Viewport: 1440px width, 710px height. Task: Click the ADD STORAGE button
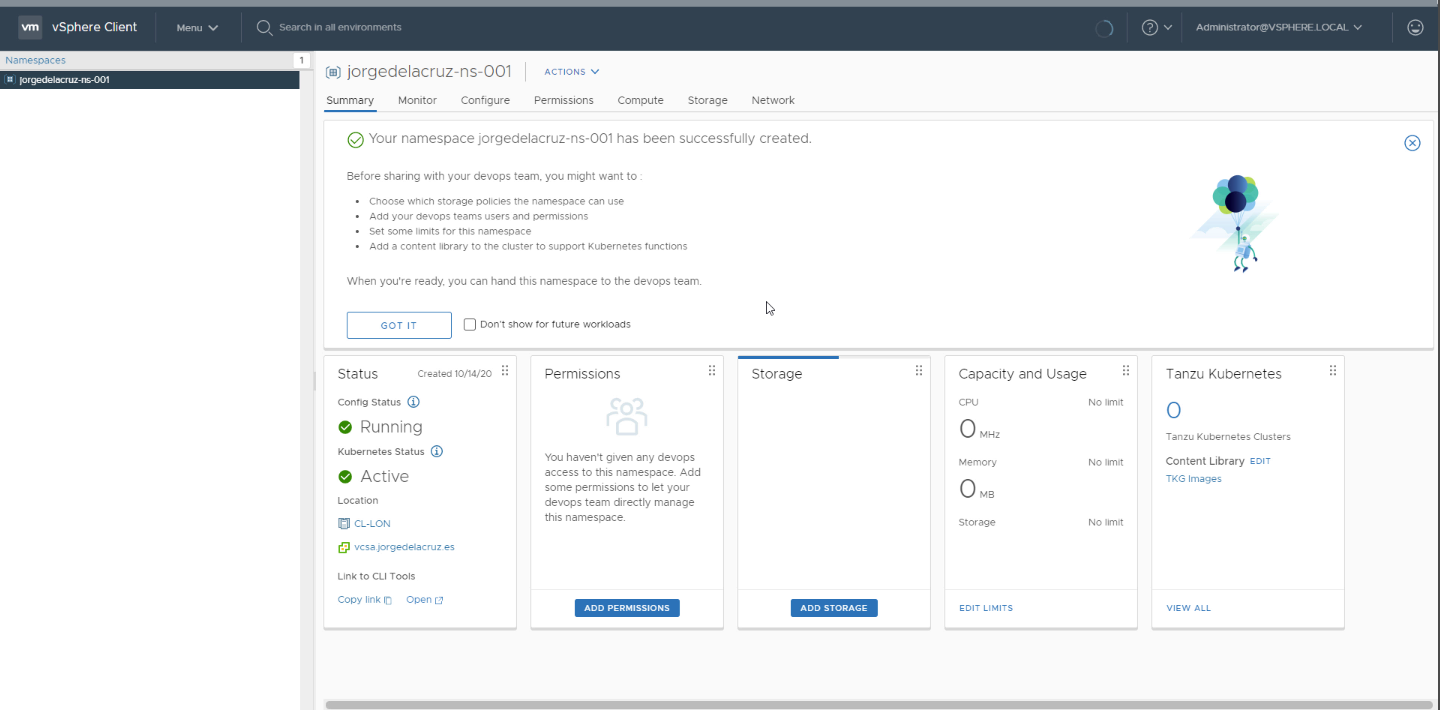point(834,608)
